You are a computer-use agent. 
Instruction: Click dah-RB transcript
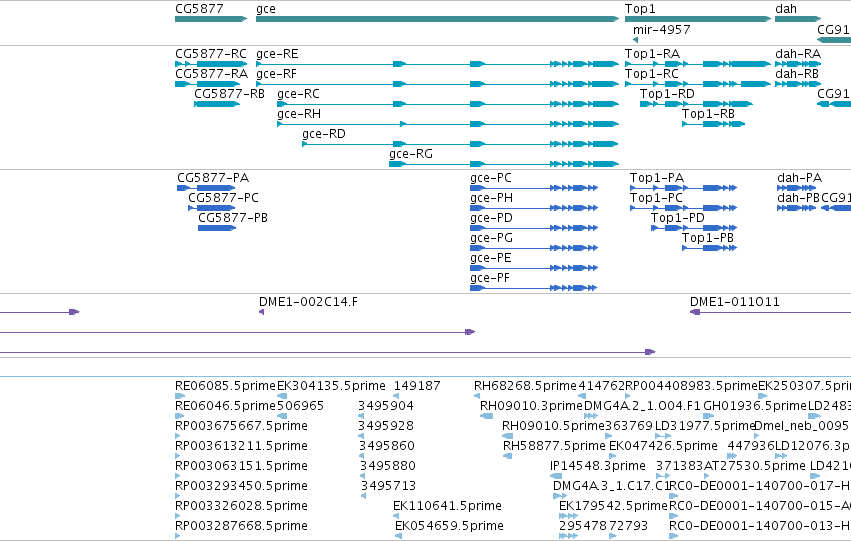798,84
